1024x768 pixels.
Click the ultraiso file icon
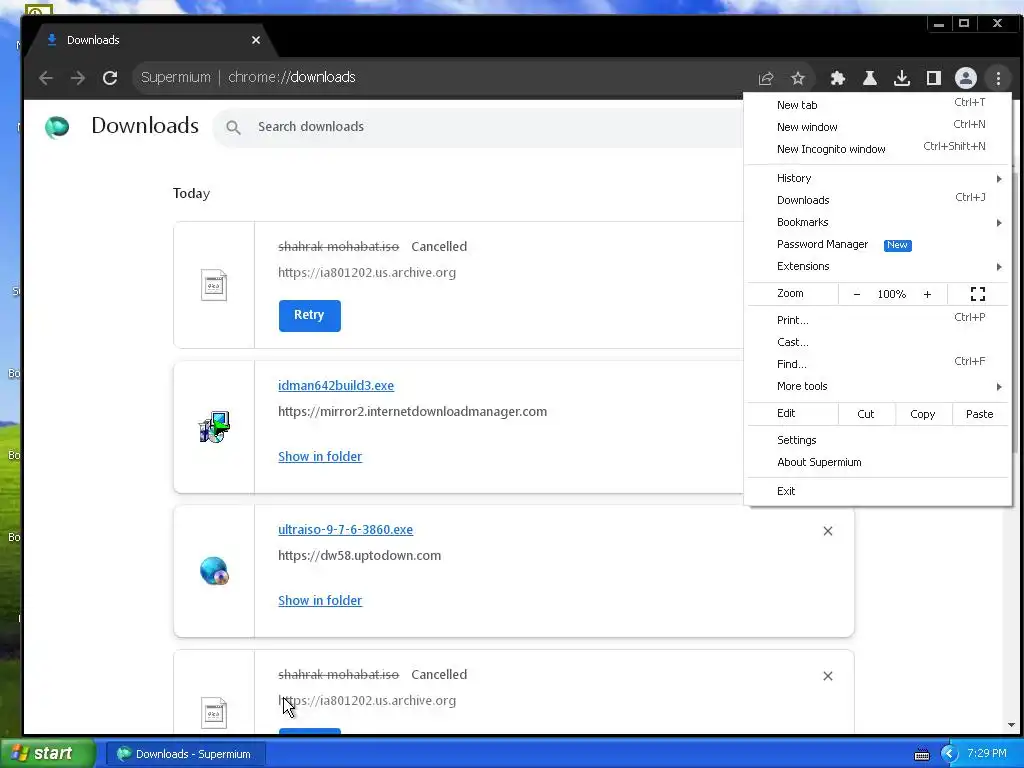click(x=214, y=571)
